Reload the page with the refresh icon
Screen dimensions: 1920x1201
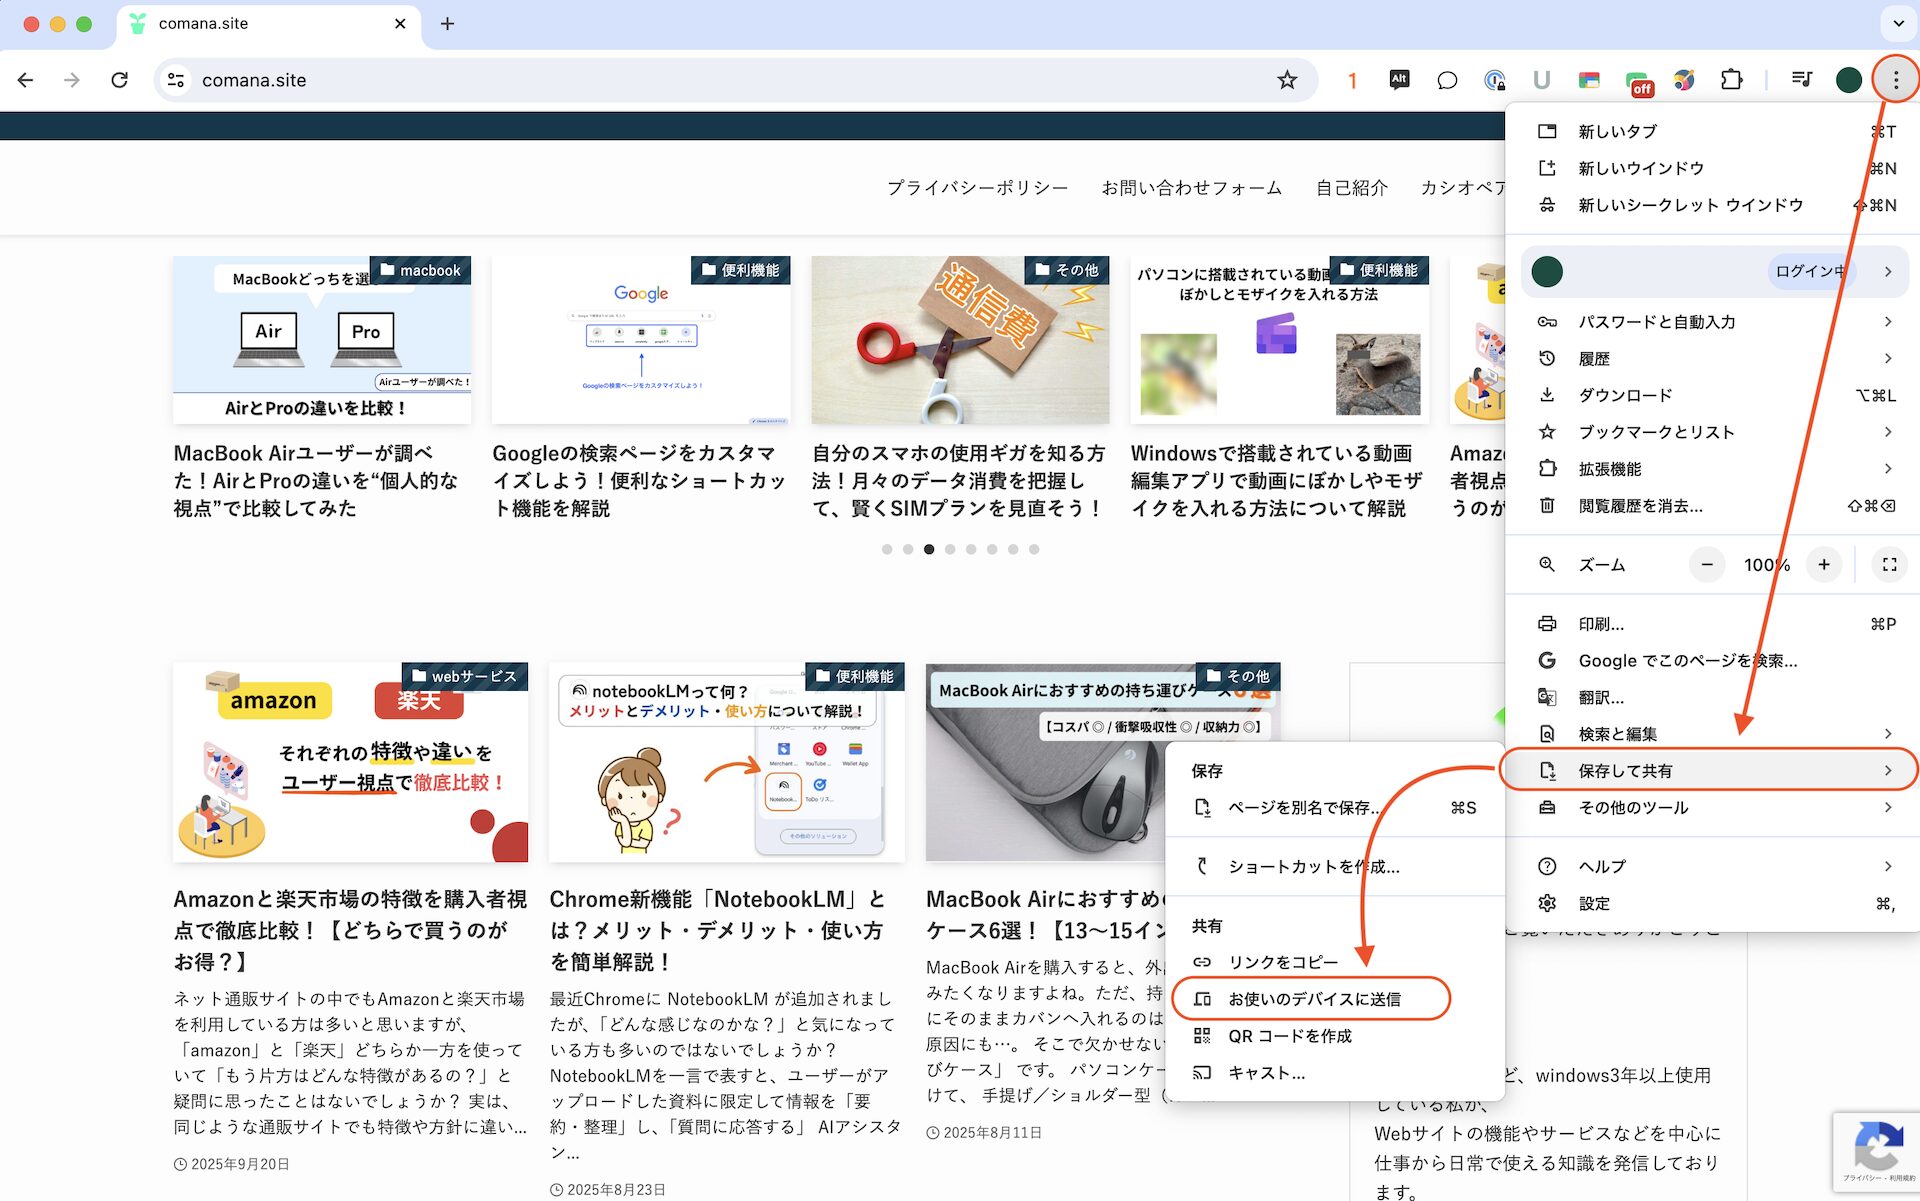point(119,80)
